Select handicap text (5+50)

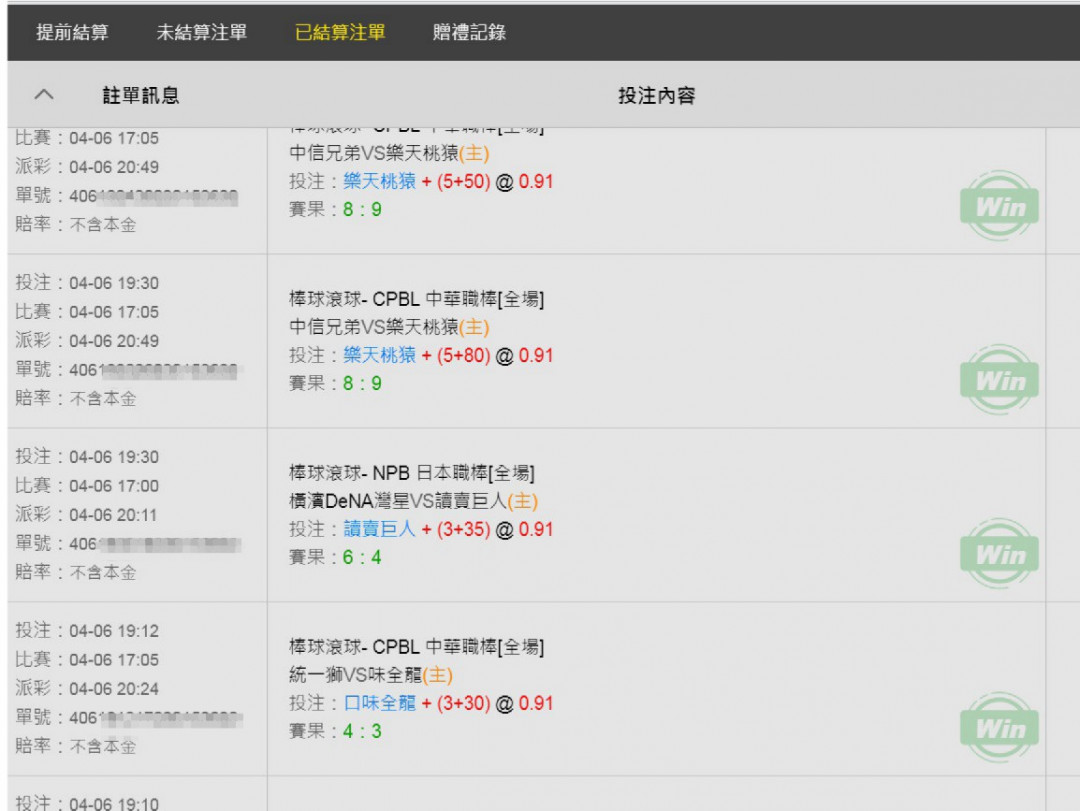tap(464, 181)
